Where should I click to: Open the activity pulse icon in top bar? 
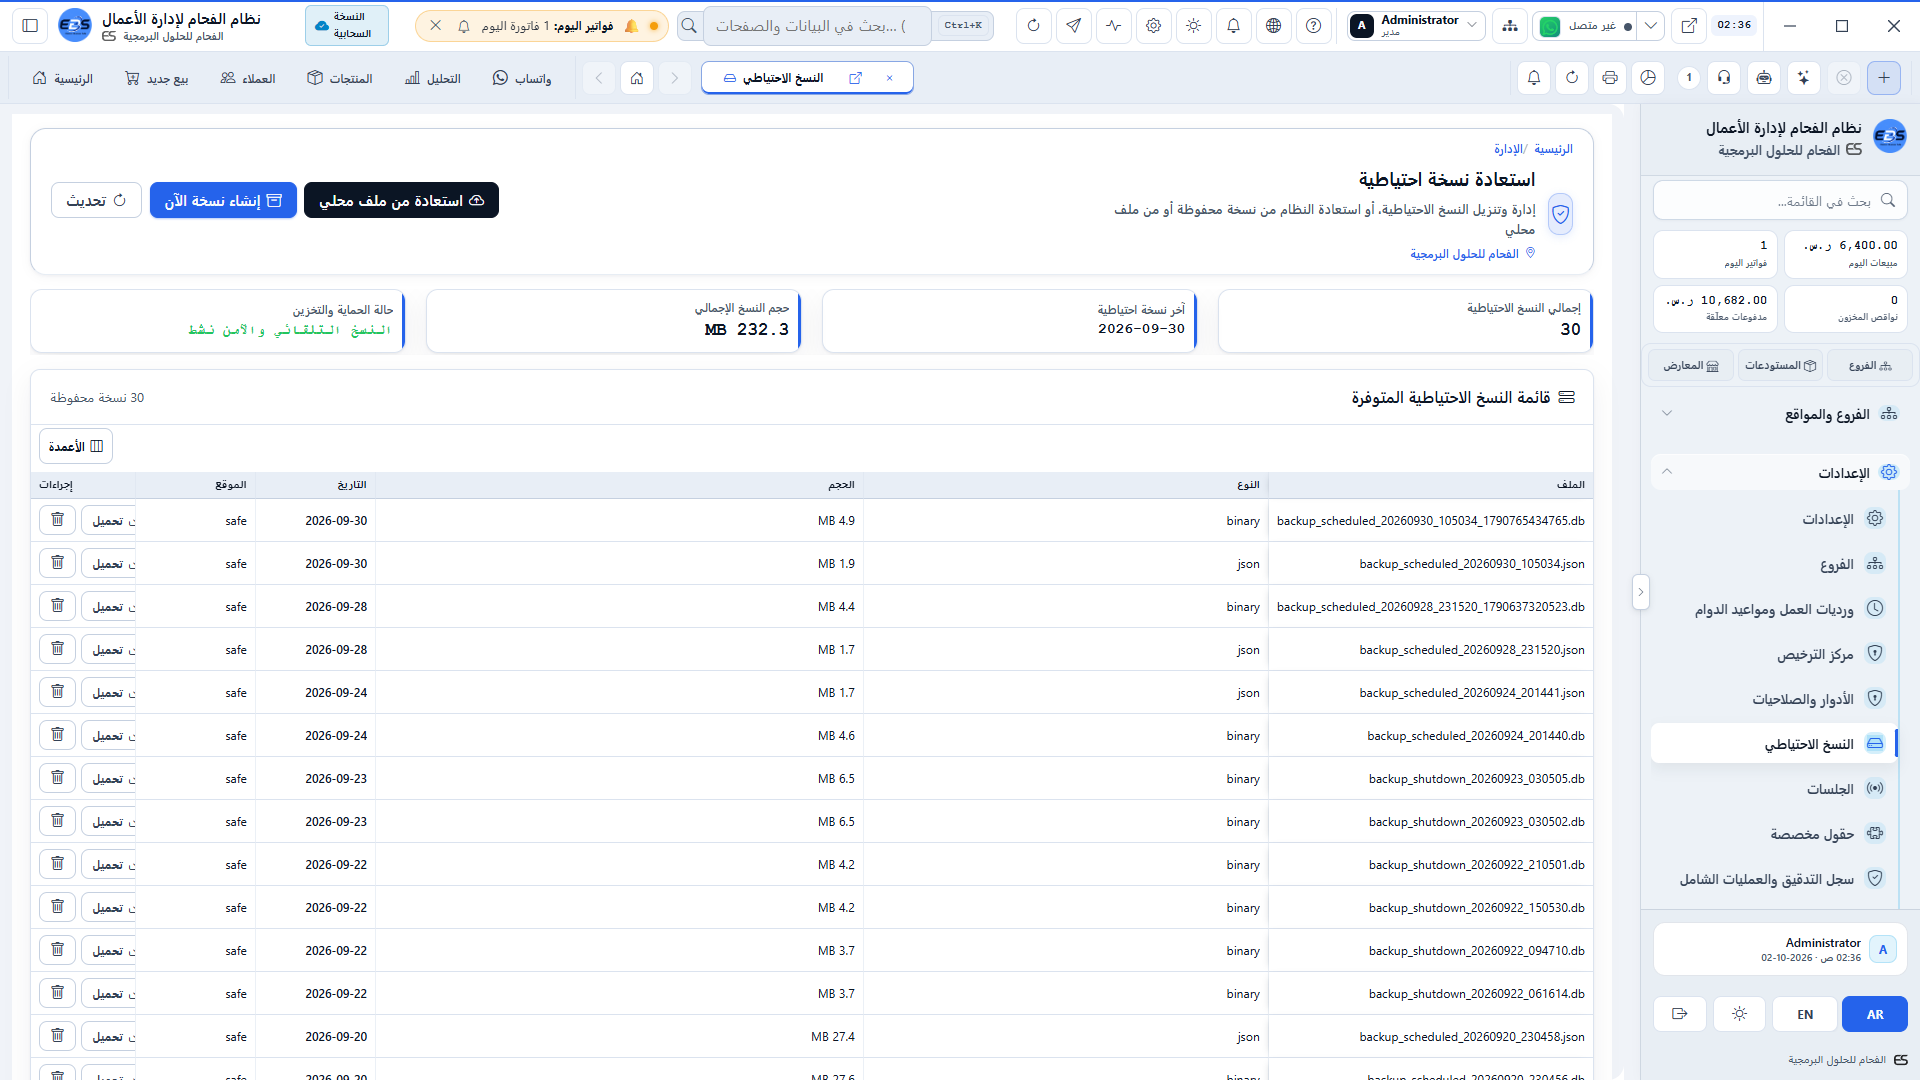tap(1113, 26)
